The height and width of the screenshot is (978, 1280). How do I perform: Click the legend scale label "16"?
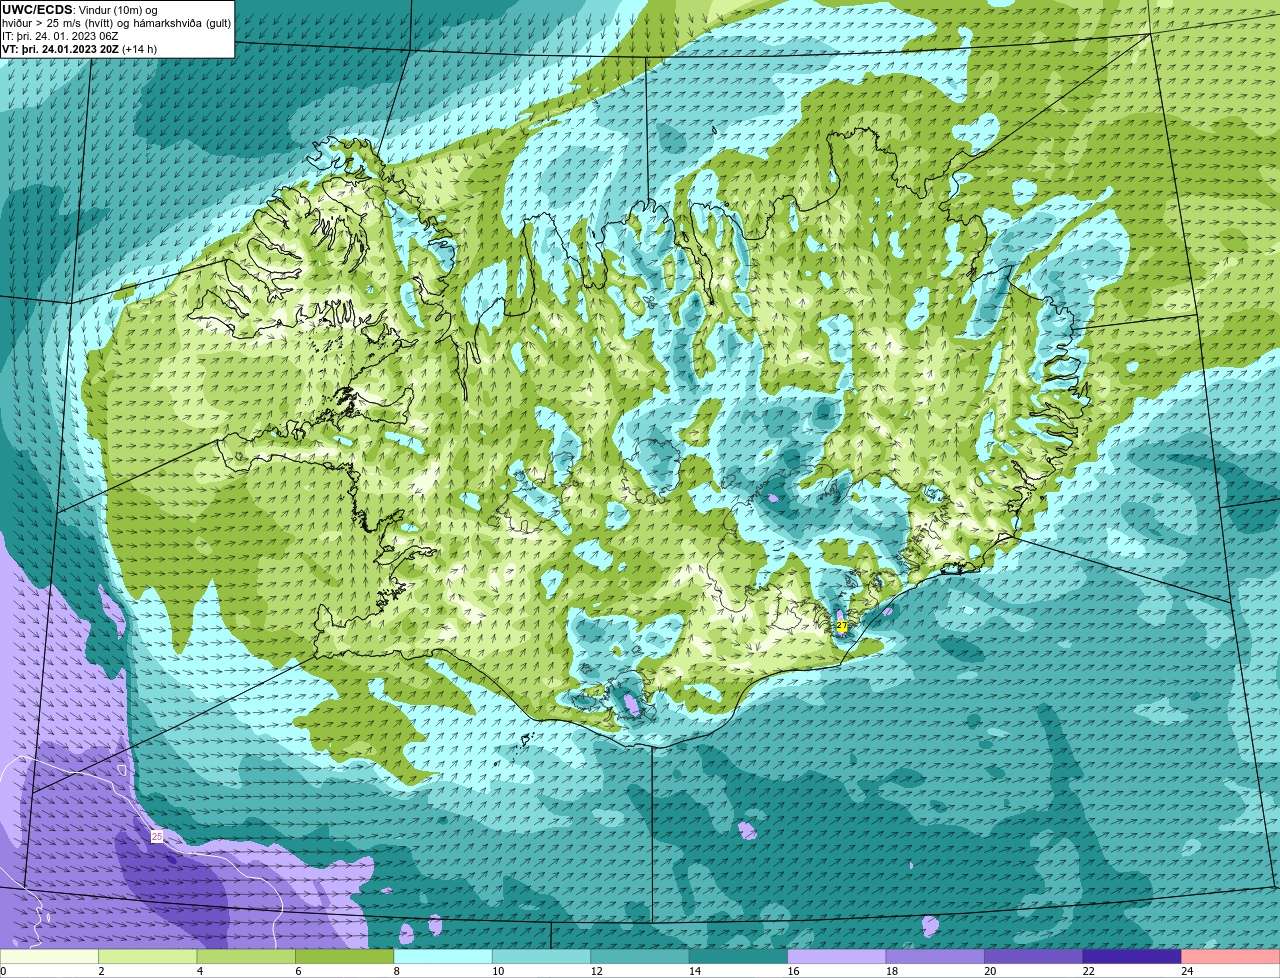pyautogui.click(x=793, y=970)
